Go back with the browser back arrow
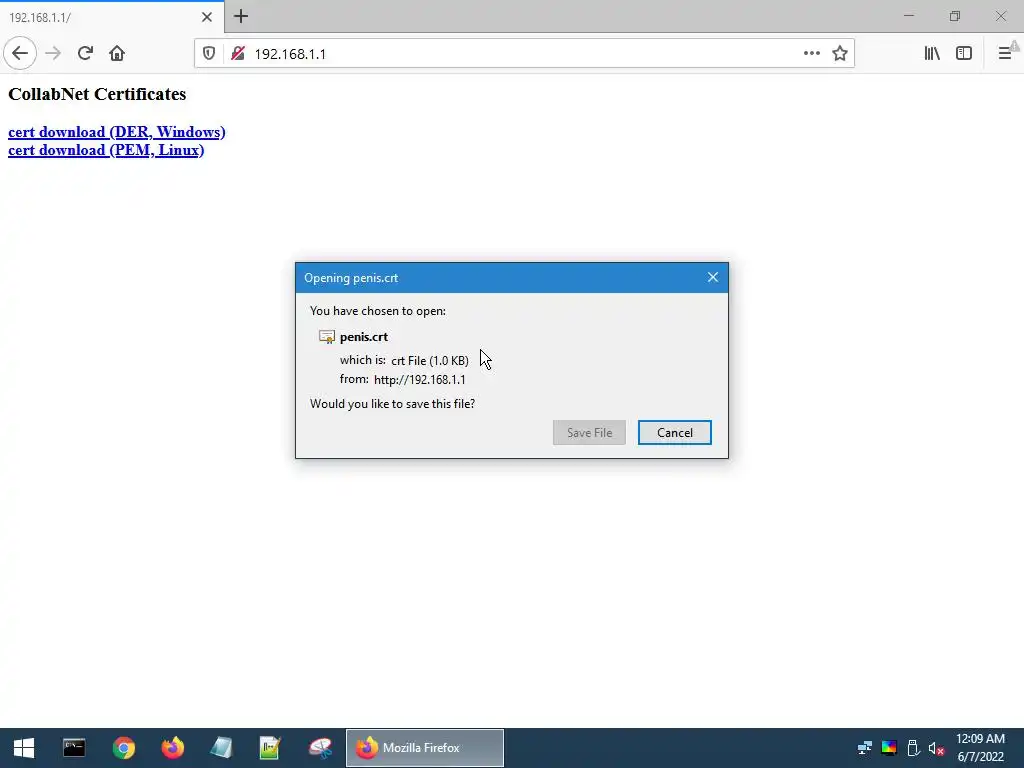1024x768 pixels. coord(20,54)
